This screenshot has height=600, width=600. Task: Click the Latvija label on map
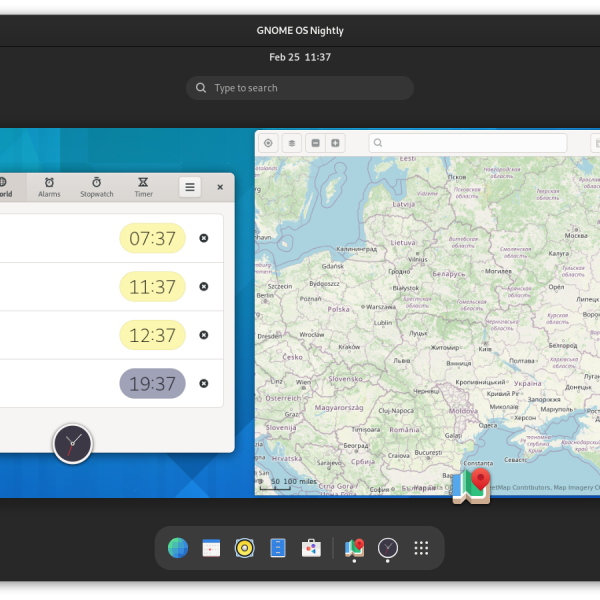(x=403, y=204)
